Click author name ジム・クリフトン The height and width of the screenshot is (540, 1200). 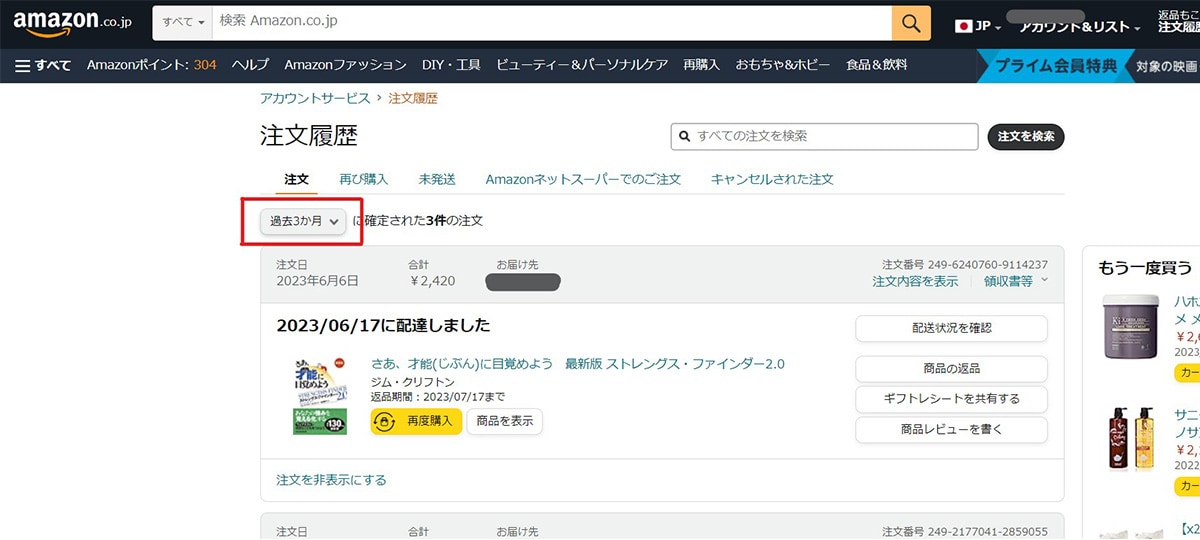[413, 382]
